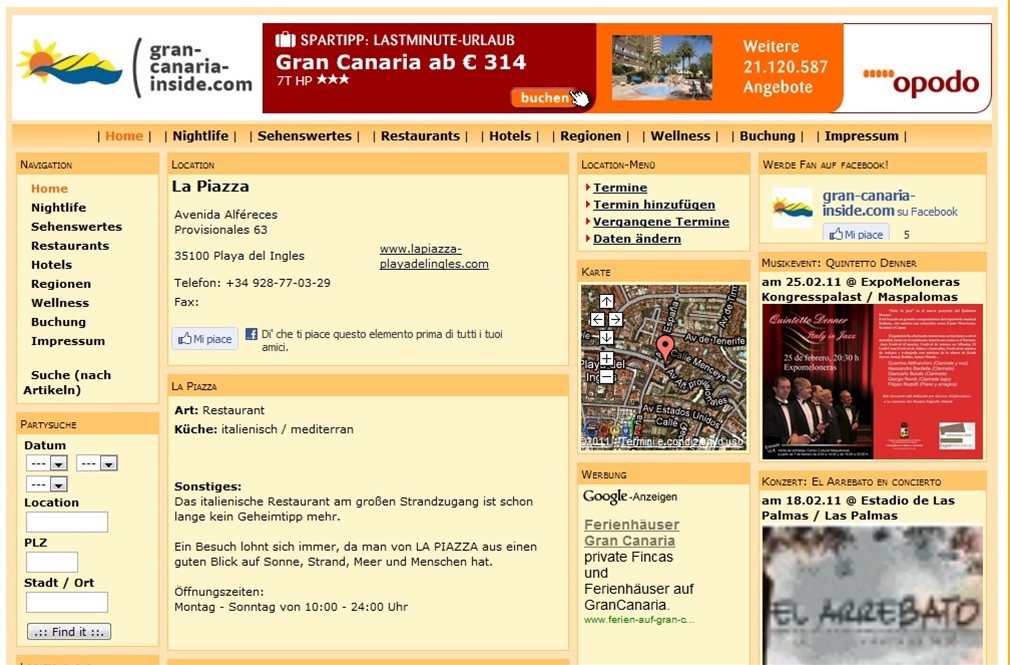Viewport: 1010px width, 665px height.
Task: Pan the map left with the arrow
Action: click(597, 319)
